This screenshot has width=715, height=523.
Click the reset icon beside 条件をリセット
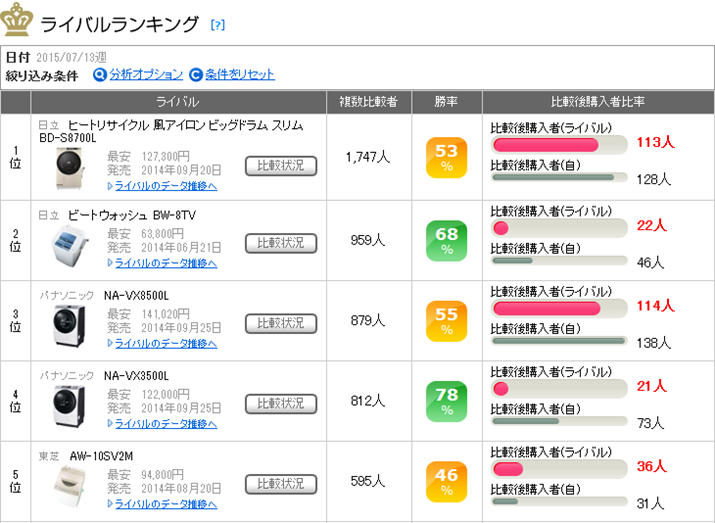[x=196, y=74]
